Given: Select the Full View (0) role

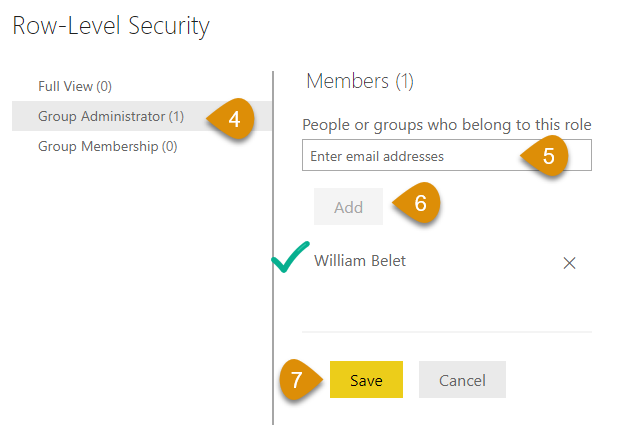Looking at the screenshot, I should [x=75, y=86].
